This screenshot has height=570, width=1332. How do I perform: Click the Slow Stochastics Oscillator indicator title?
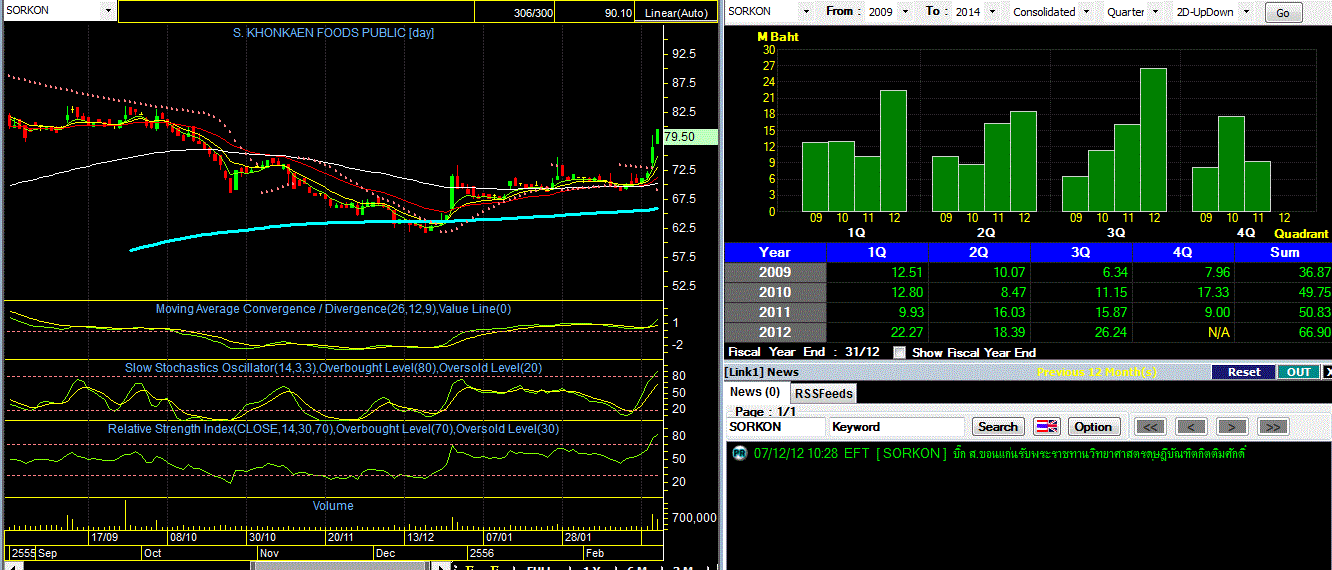pos(333,368)
